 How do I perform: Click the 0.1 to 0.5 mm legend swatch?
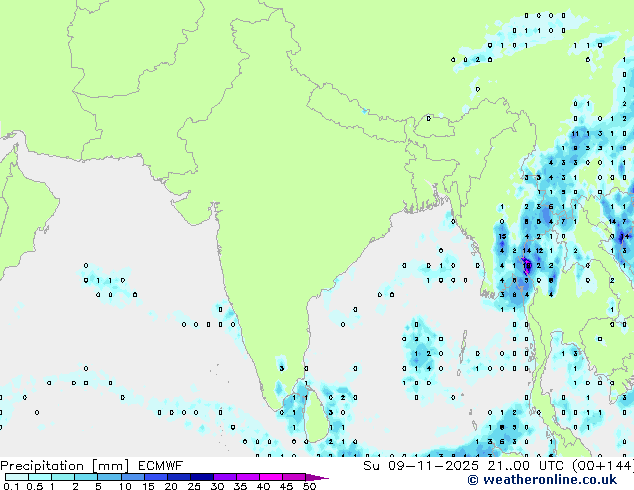(17, 477)
